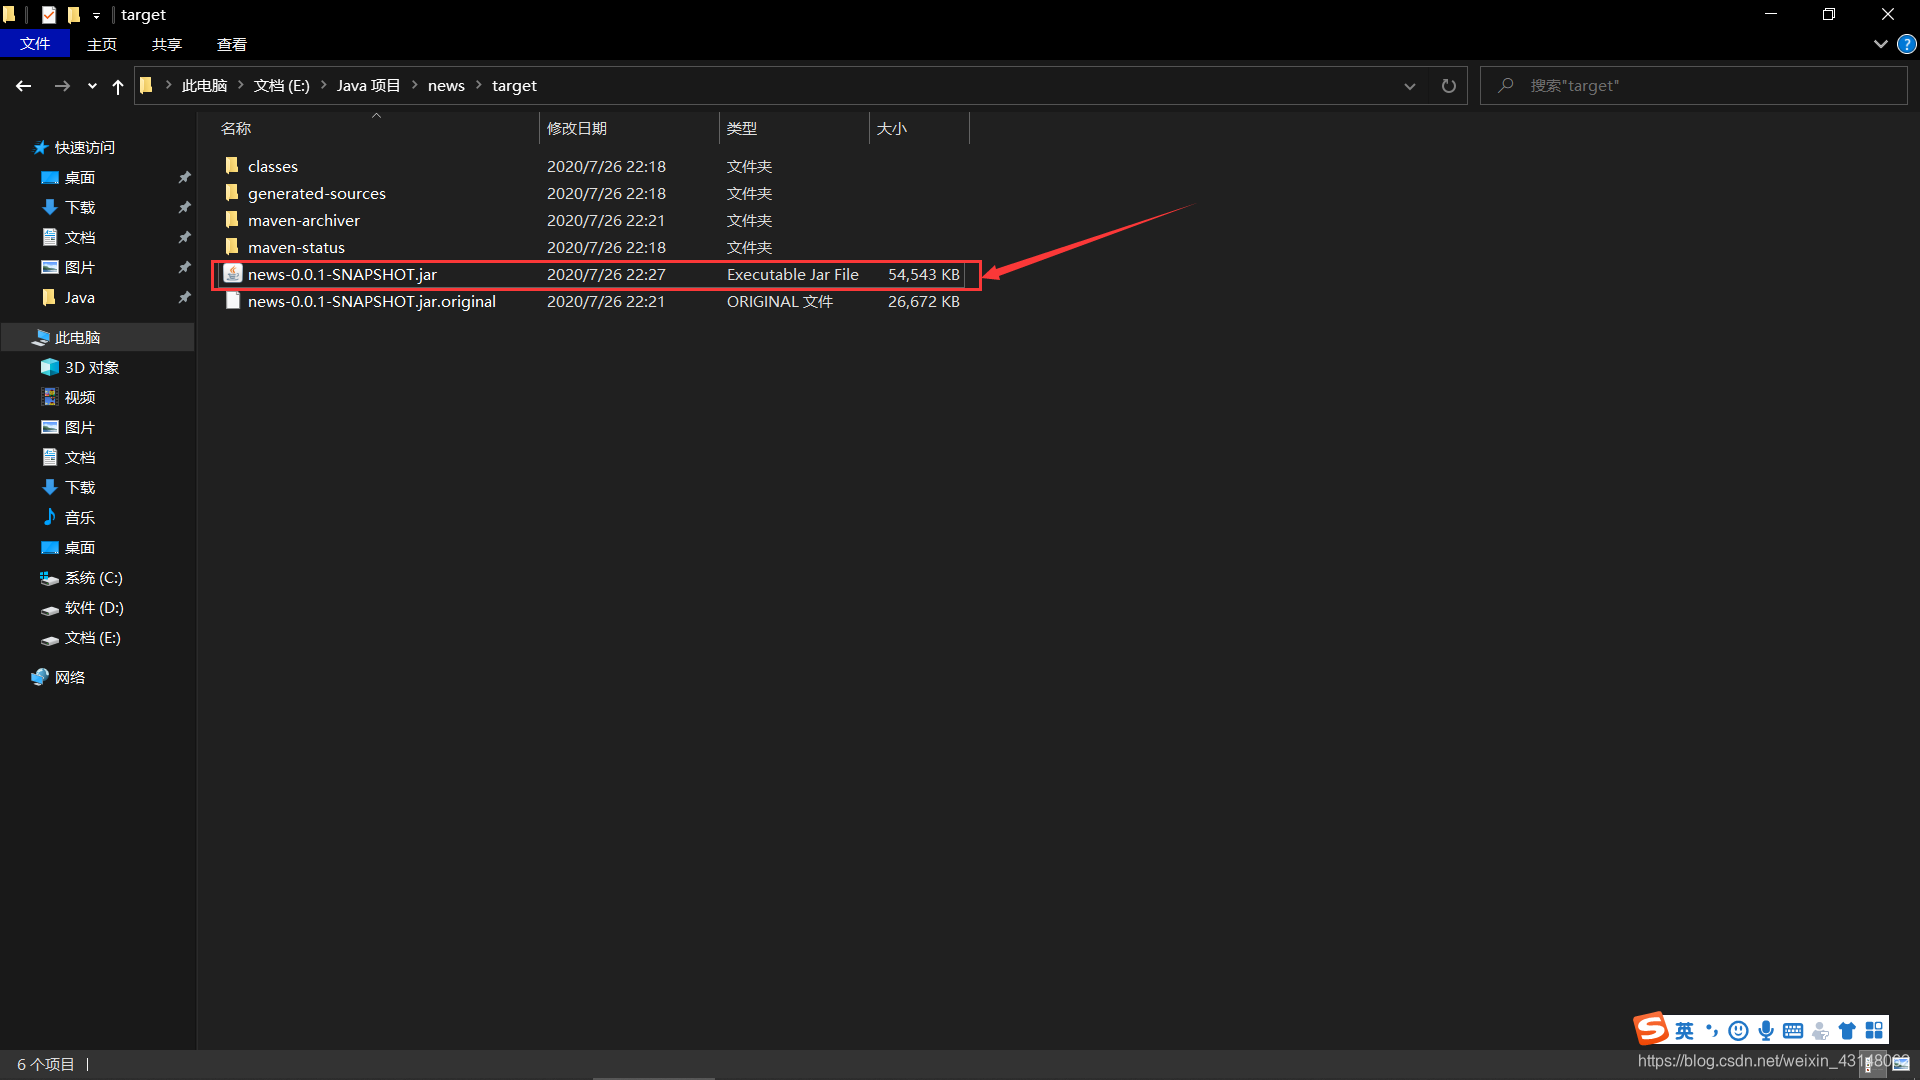Image resolution: width=1920 pixels, height=1080 pixels.
Task: Open the 共享 ribbon tab
Action: pyautogui.click(x=167, y=44)
